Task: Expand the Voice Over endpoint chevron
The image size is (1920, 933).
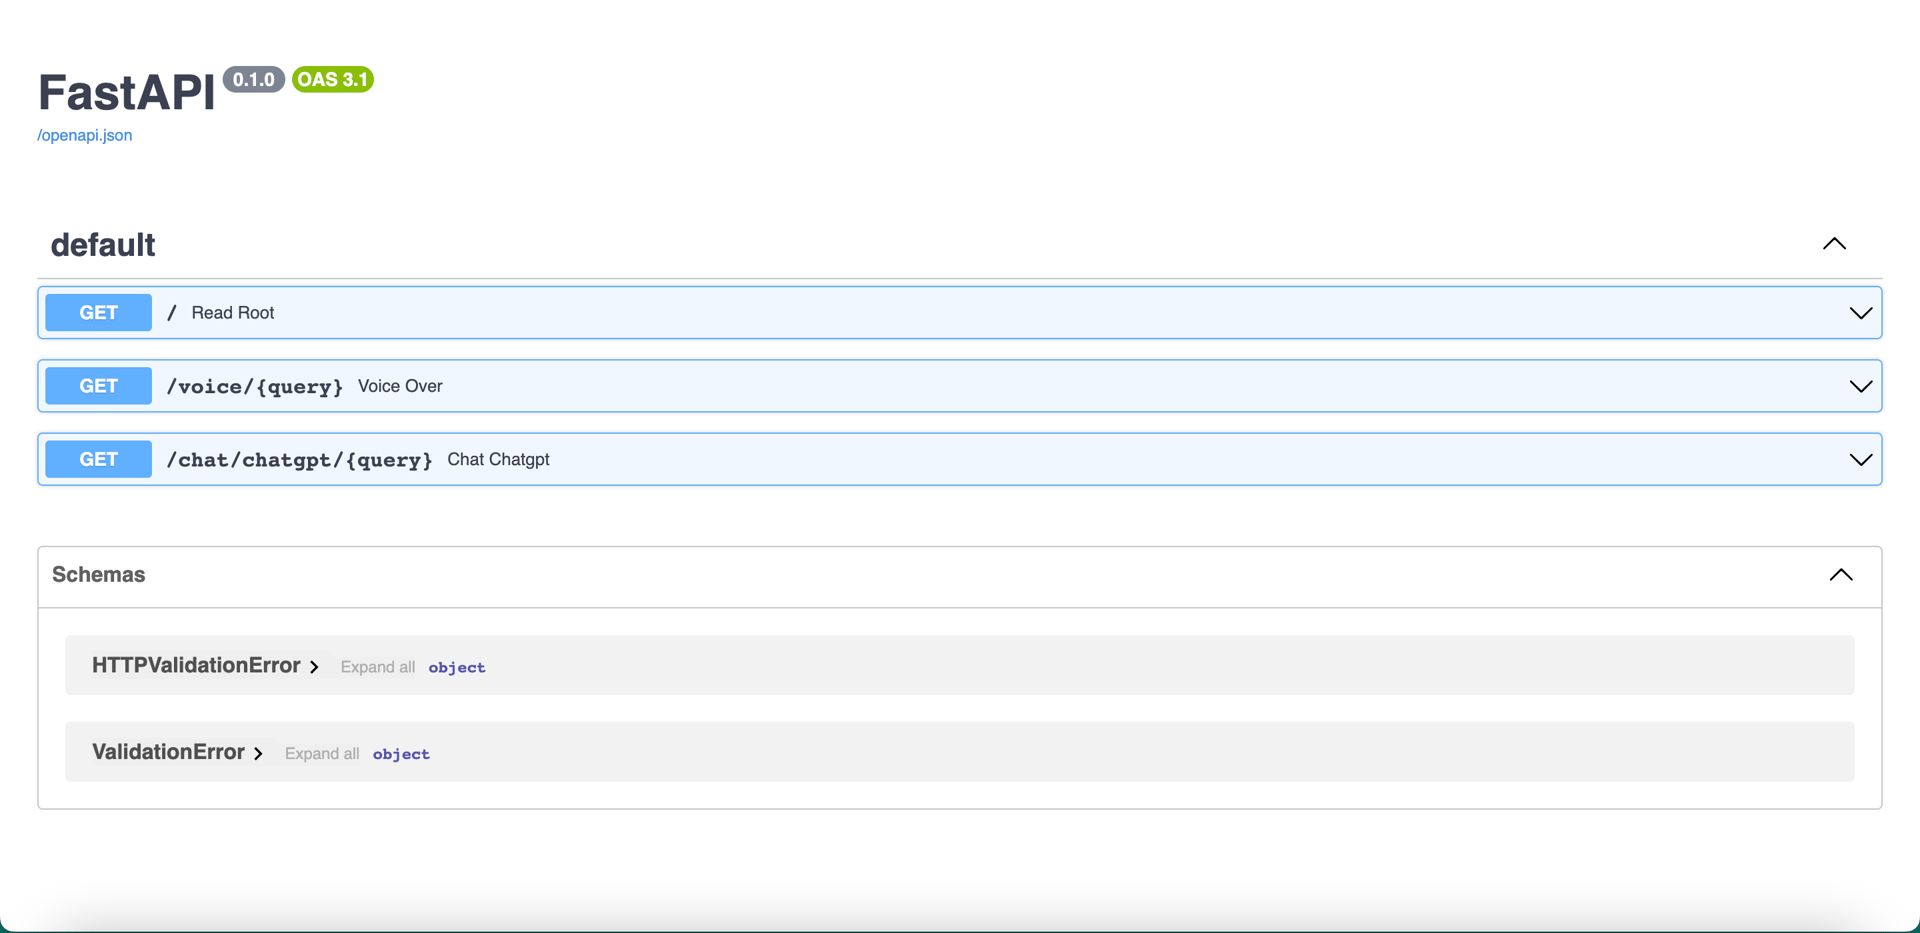Action: [1860, 386]
